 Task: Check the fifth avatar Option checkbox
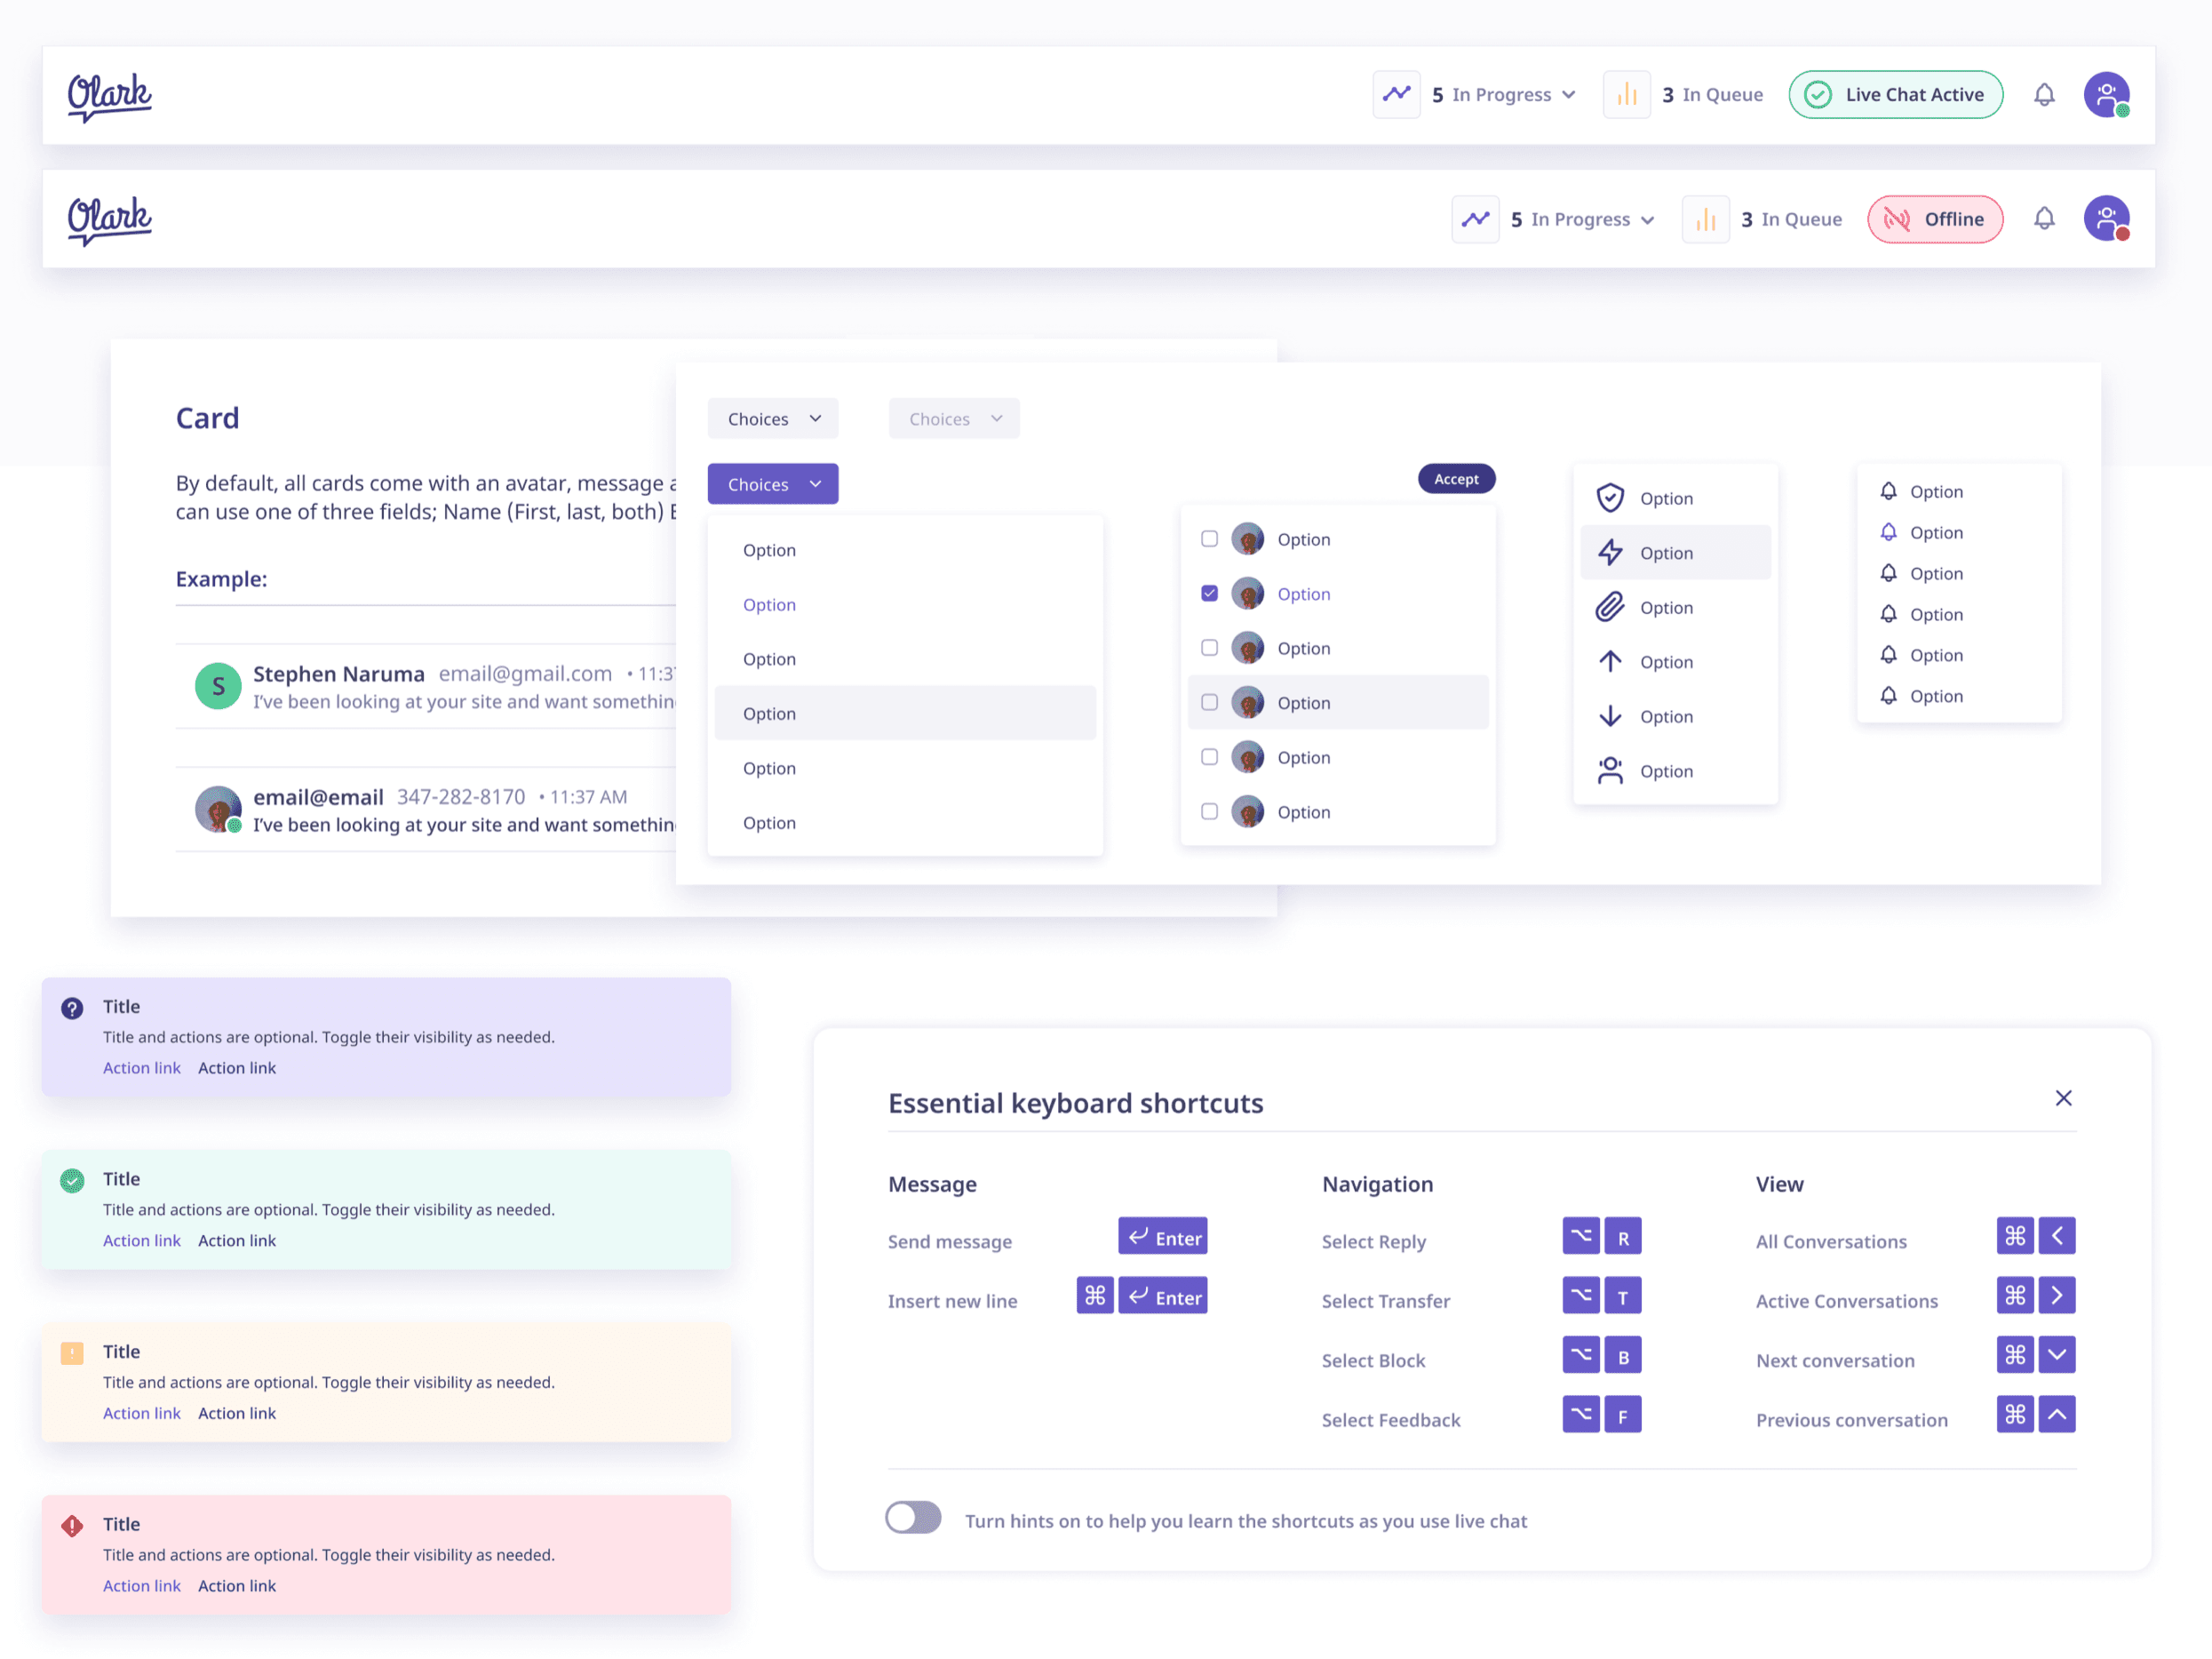click(1209, 756)
